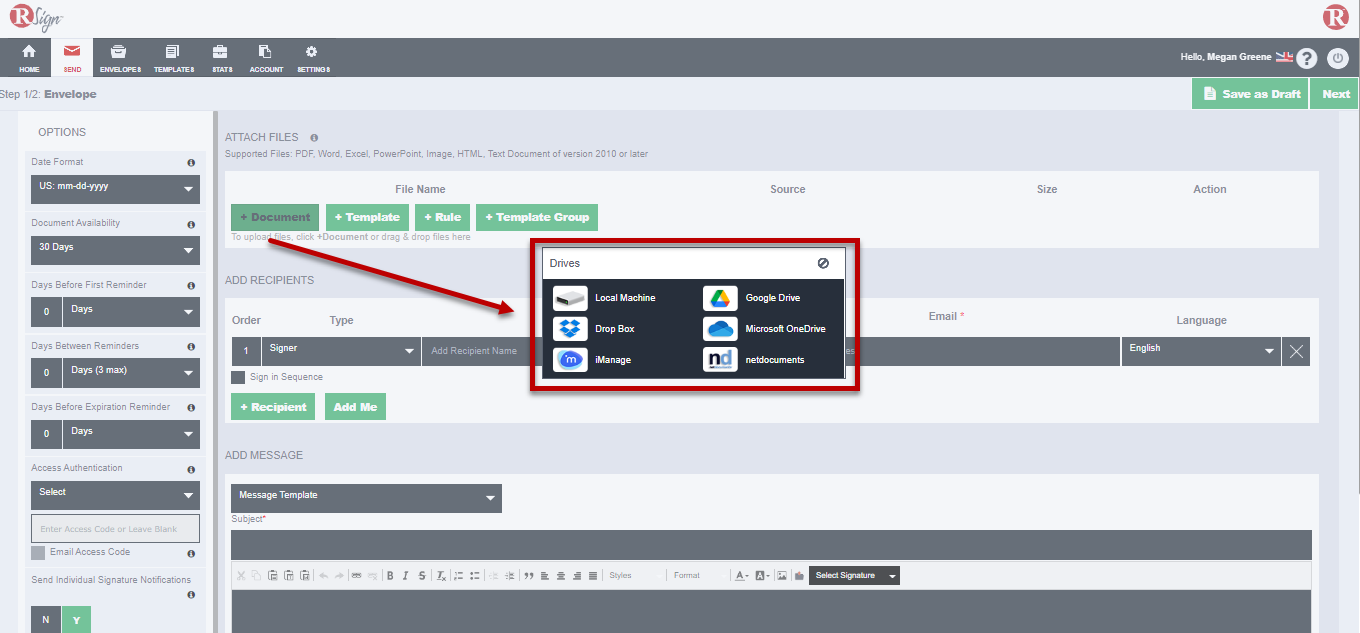The image size is (1360, 633).
Task: Open the Date Format dropdown
Action: coord(115,189)
